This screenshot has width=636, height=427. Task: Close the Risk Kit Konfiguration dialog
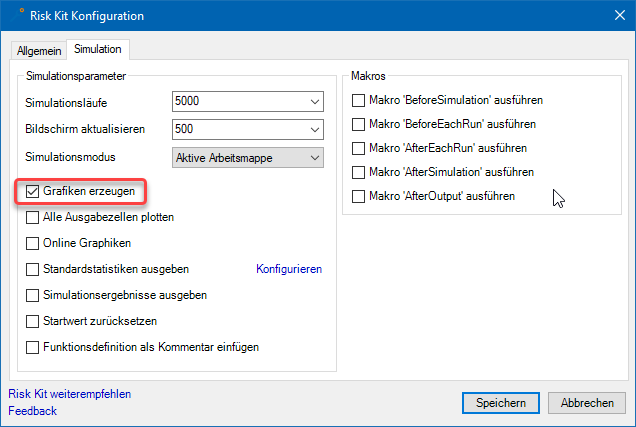tap(620, 15)
